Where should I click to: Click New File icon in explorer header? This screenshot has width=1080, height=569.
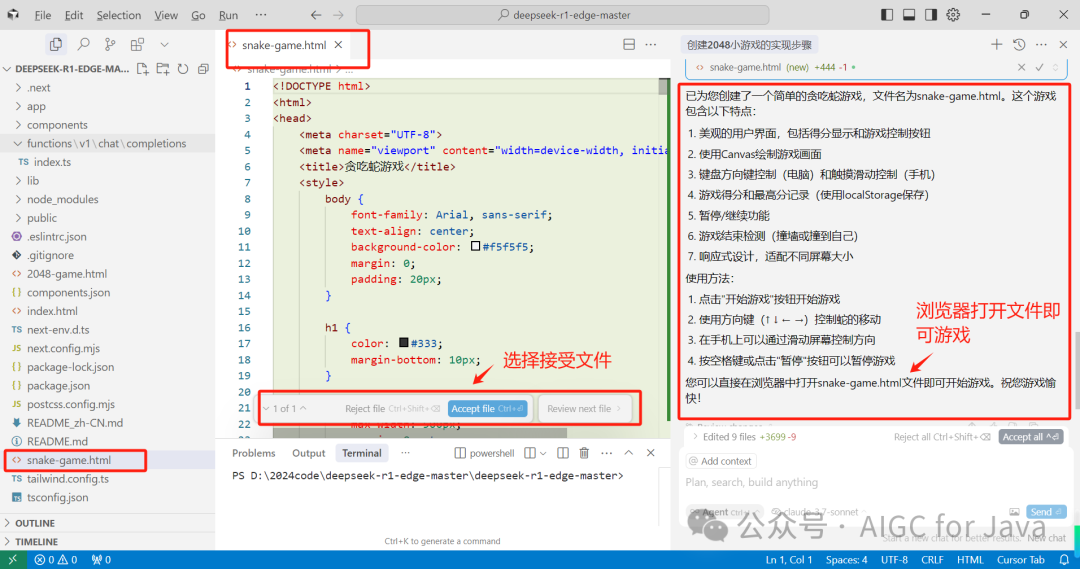143,69
